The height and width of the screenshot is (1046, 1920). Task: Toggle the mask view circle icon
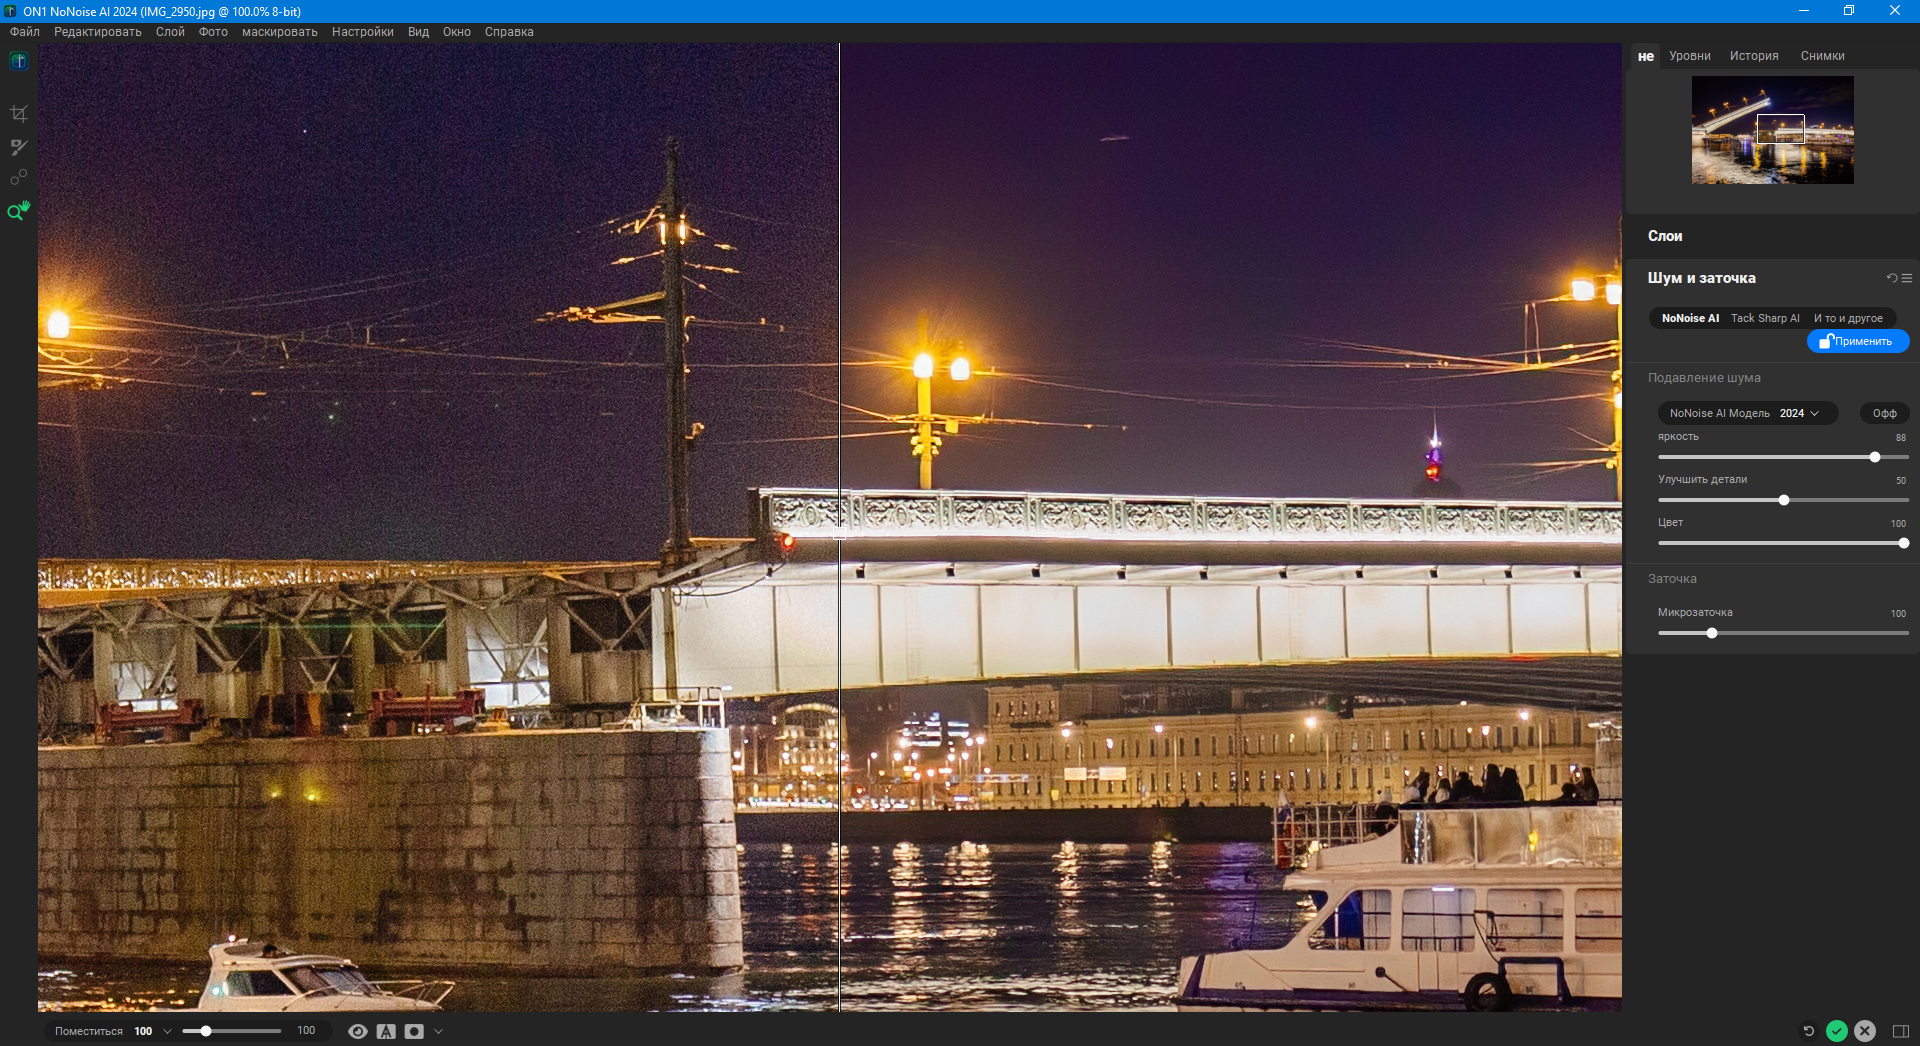point(414,1031)
